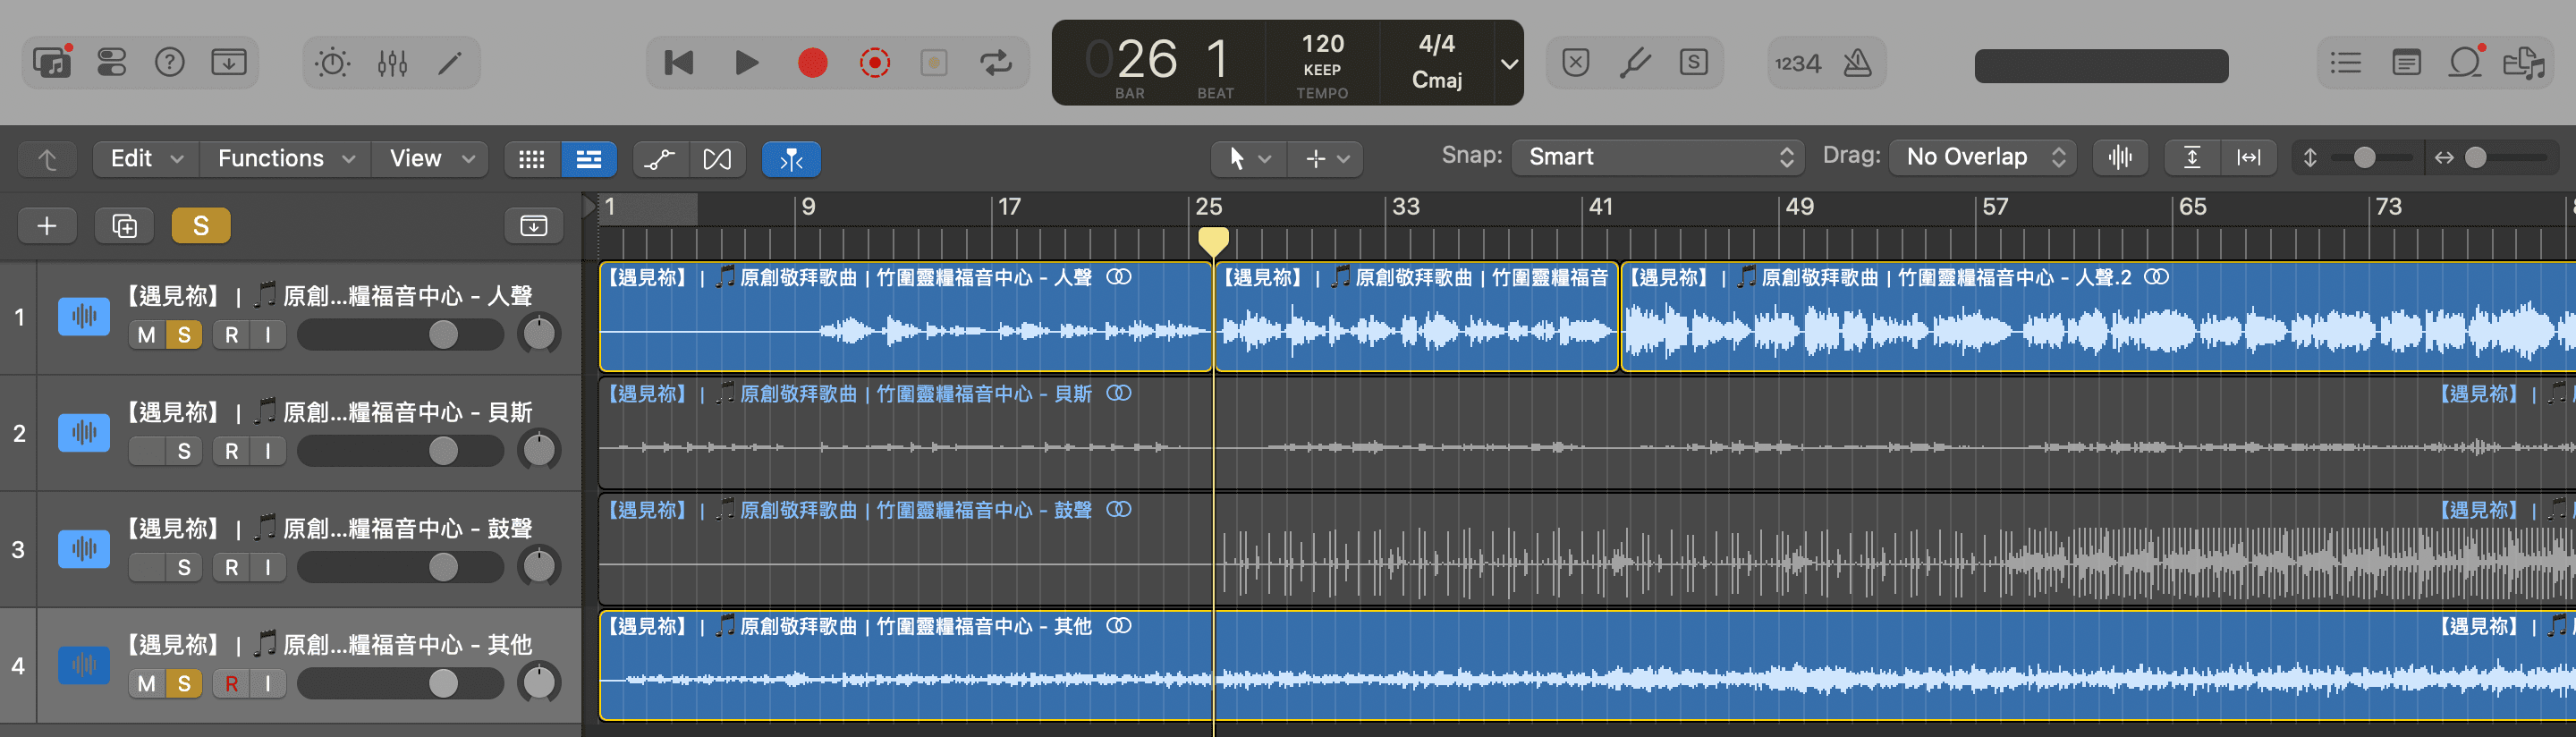Add a new track
2576x737 pixels.
tap(46, 226)
